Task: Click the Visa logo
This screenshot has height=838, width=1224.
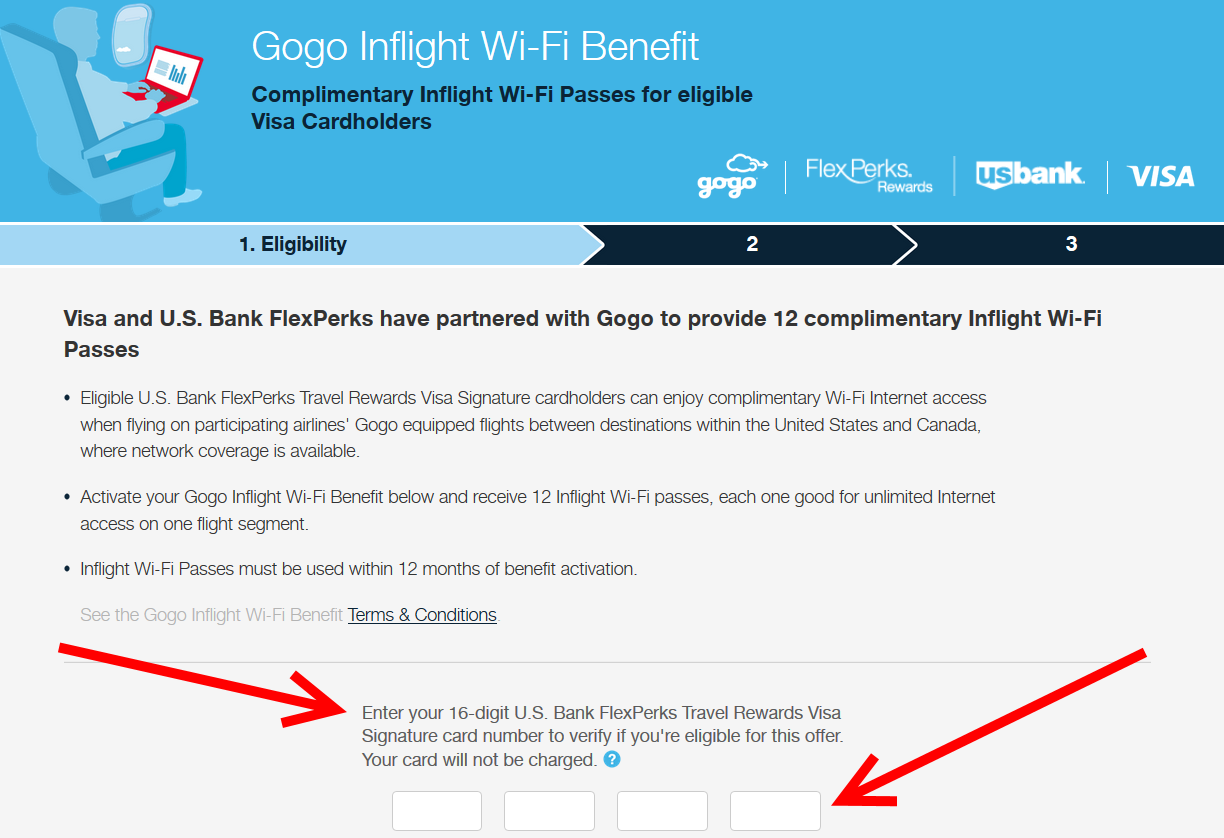Action: coord(1161,176)
